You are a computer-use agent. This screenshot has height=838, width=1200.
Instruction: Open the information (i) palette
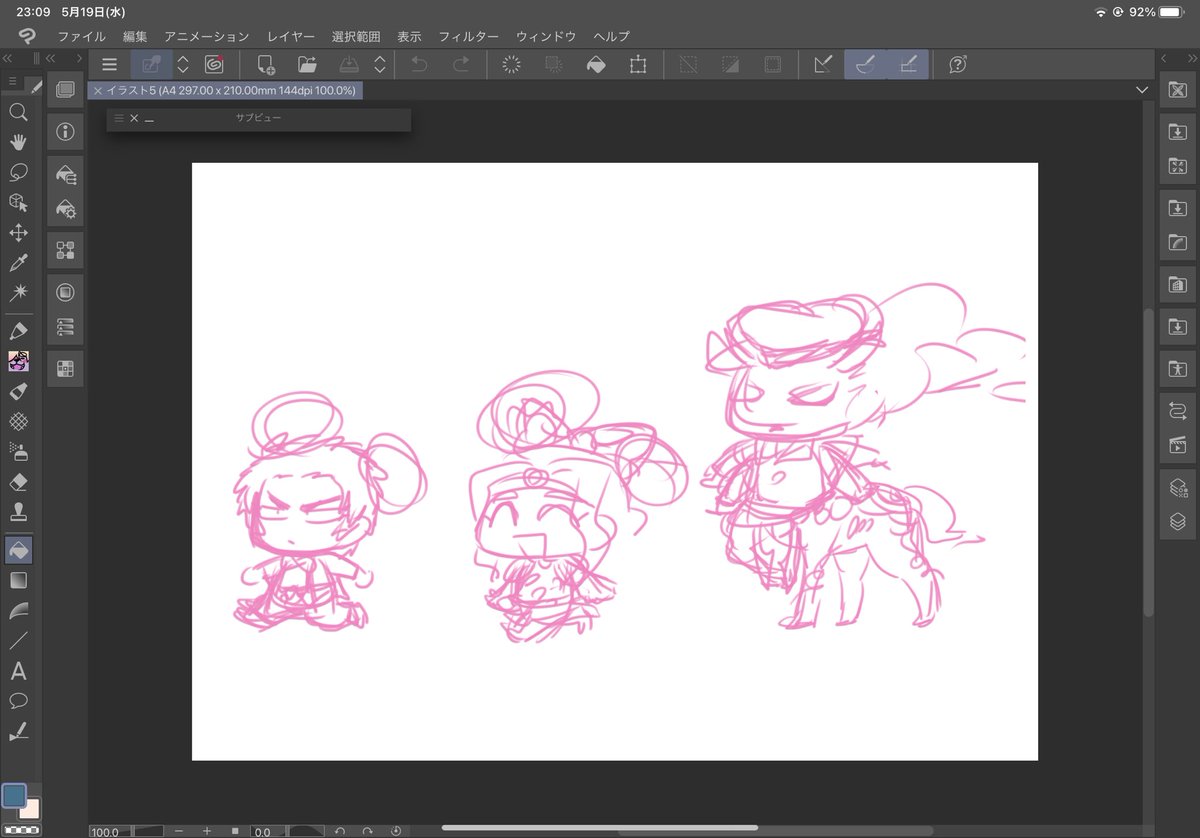click(x=66, y=131)
